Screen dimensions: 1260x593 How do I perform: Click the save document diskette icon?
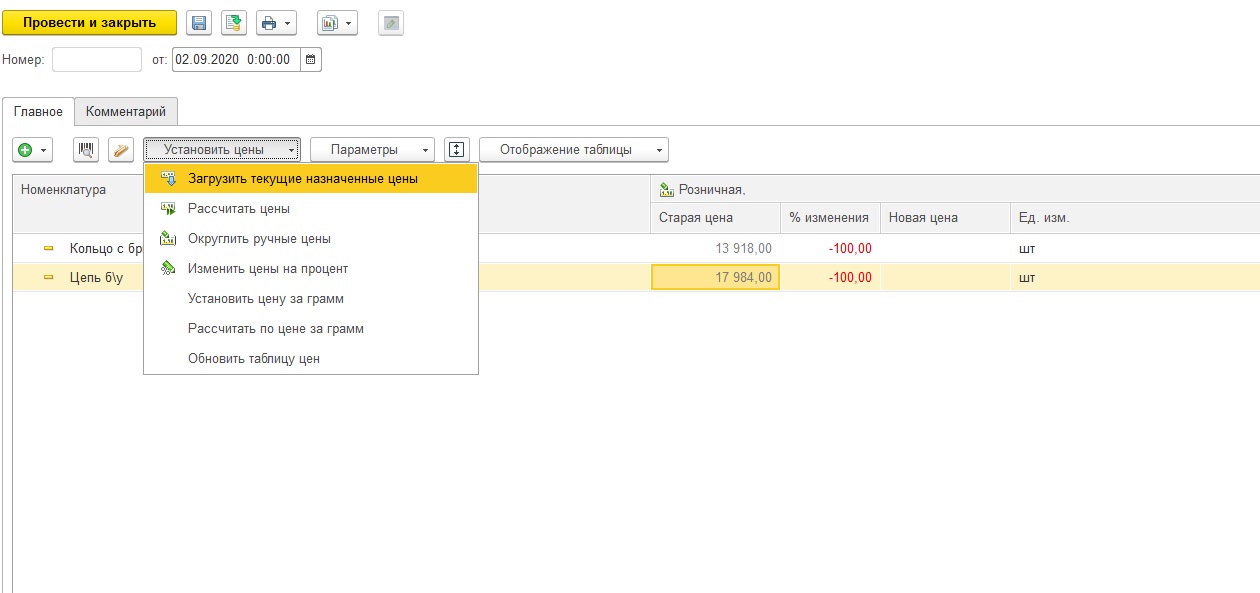pyautogui.click(x=199, y=23)
